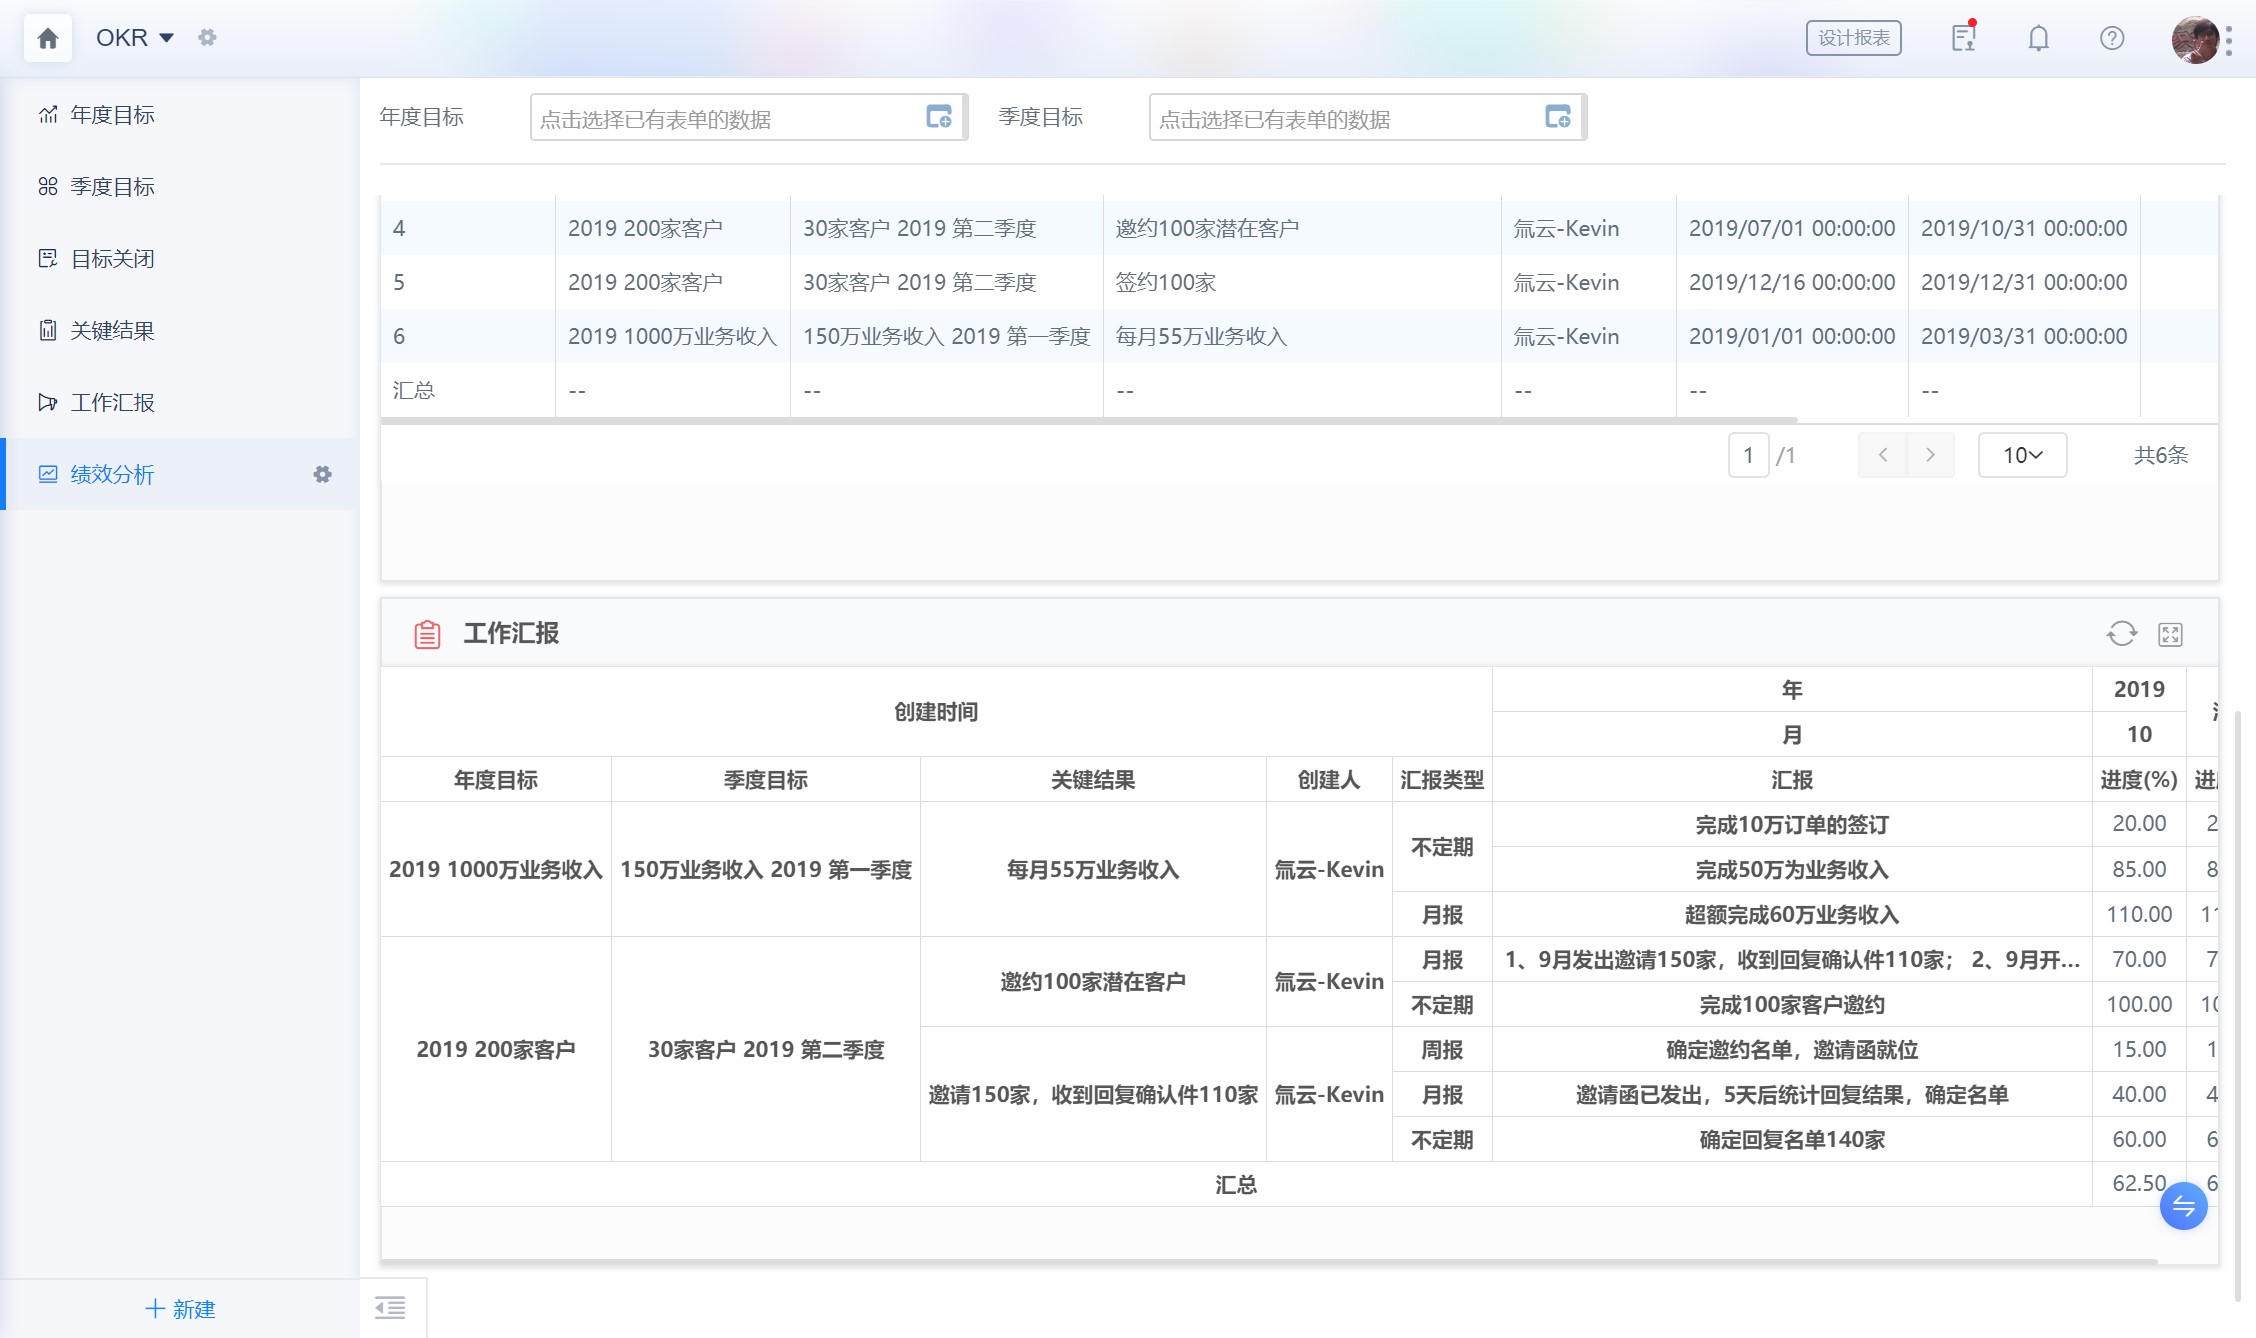Click report 超额完成60万业务收入

click(1792, 915)
